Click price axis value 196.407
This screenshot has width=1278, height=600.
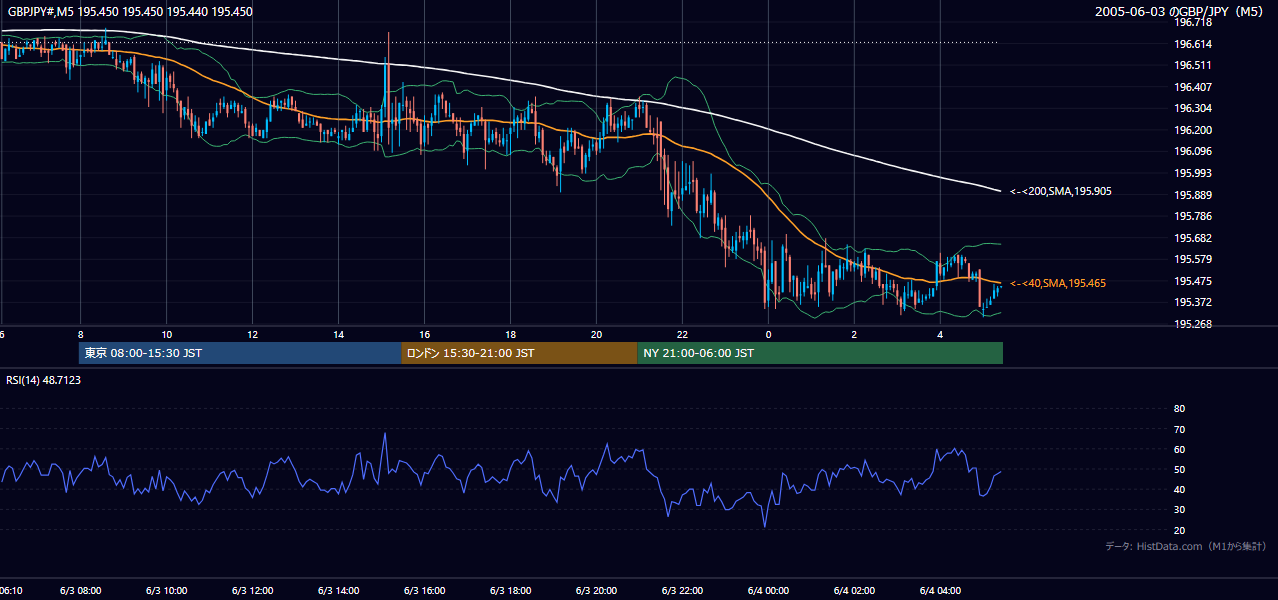pos(1194,87)
